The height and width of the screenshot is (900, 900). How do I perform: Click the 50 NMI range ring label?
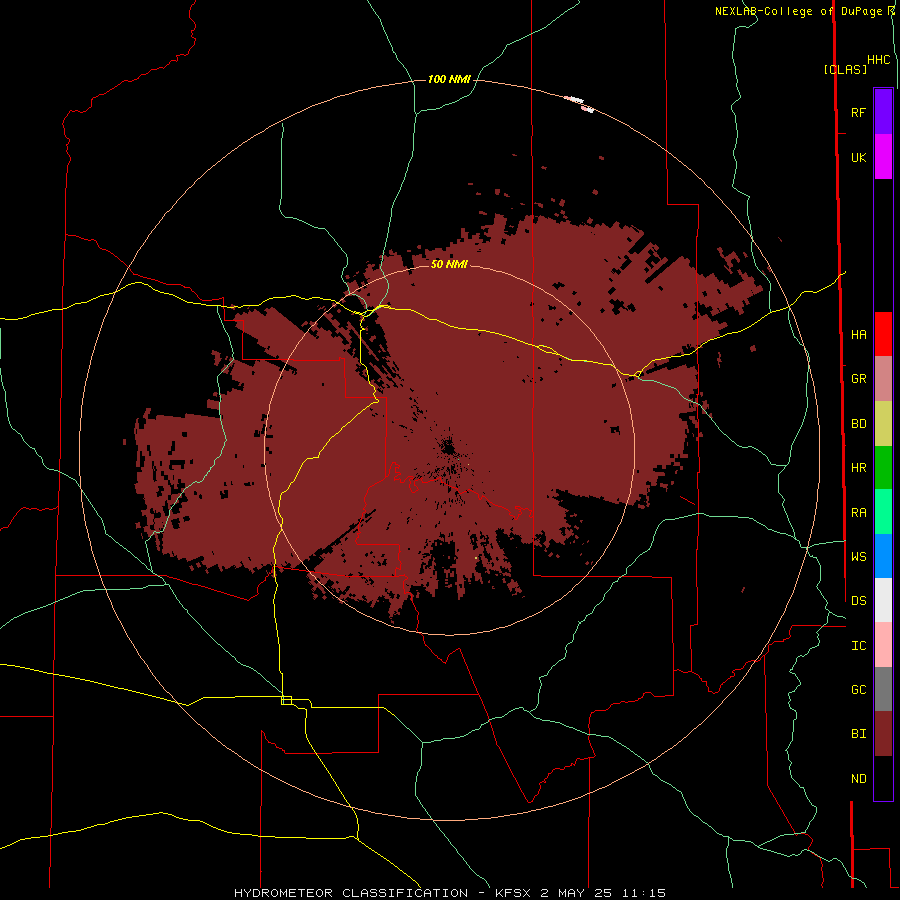click(449, 264)
